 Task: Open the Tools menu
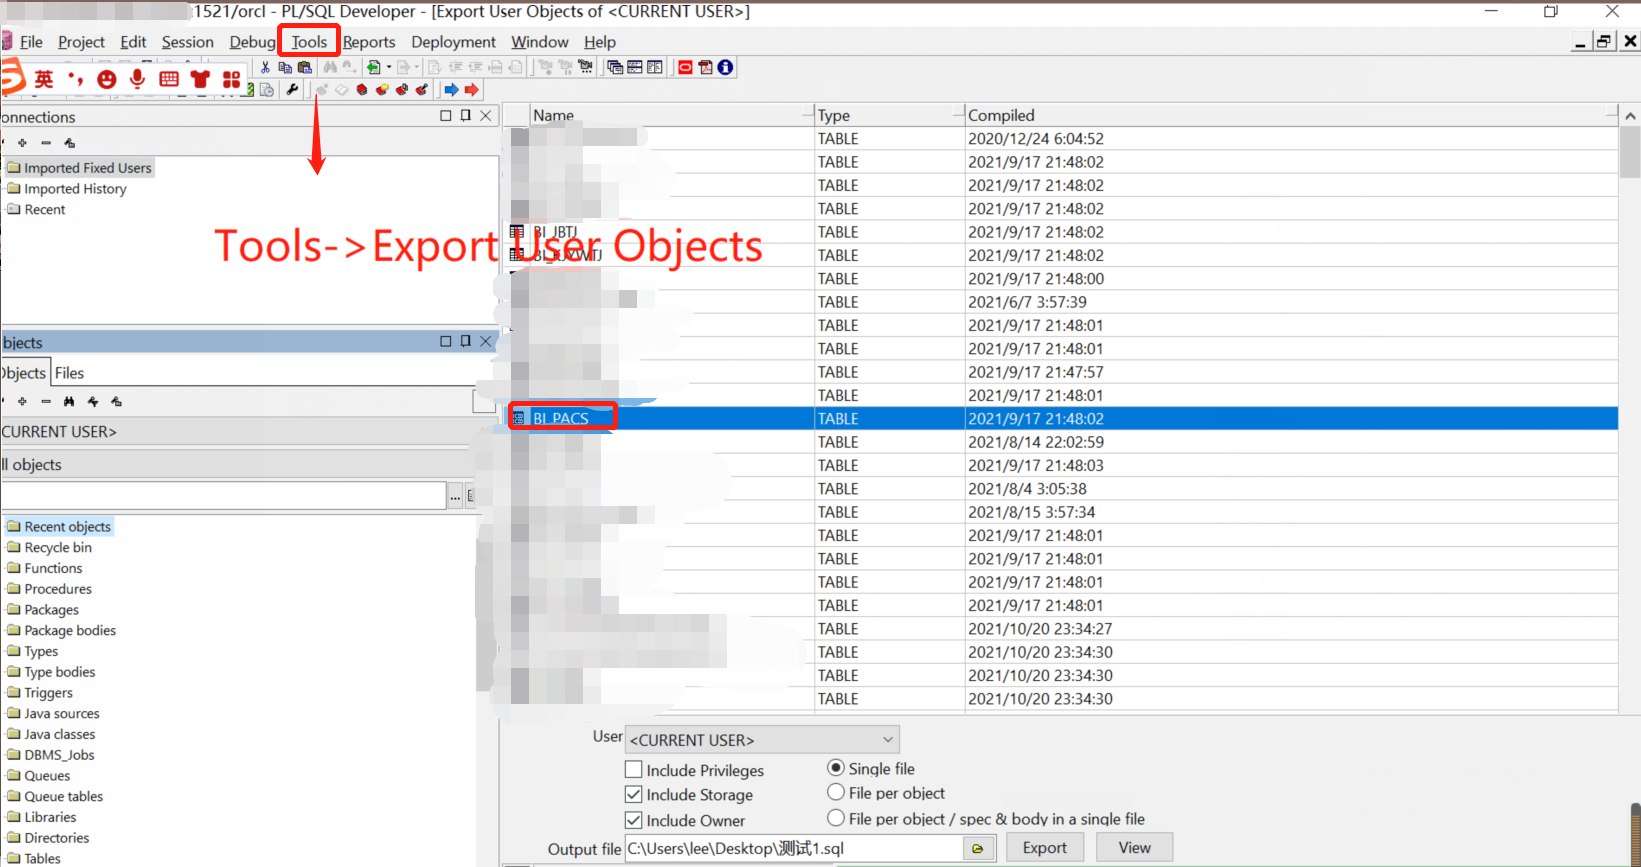coord(309,42)
